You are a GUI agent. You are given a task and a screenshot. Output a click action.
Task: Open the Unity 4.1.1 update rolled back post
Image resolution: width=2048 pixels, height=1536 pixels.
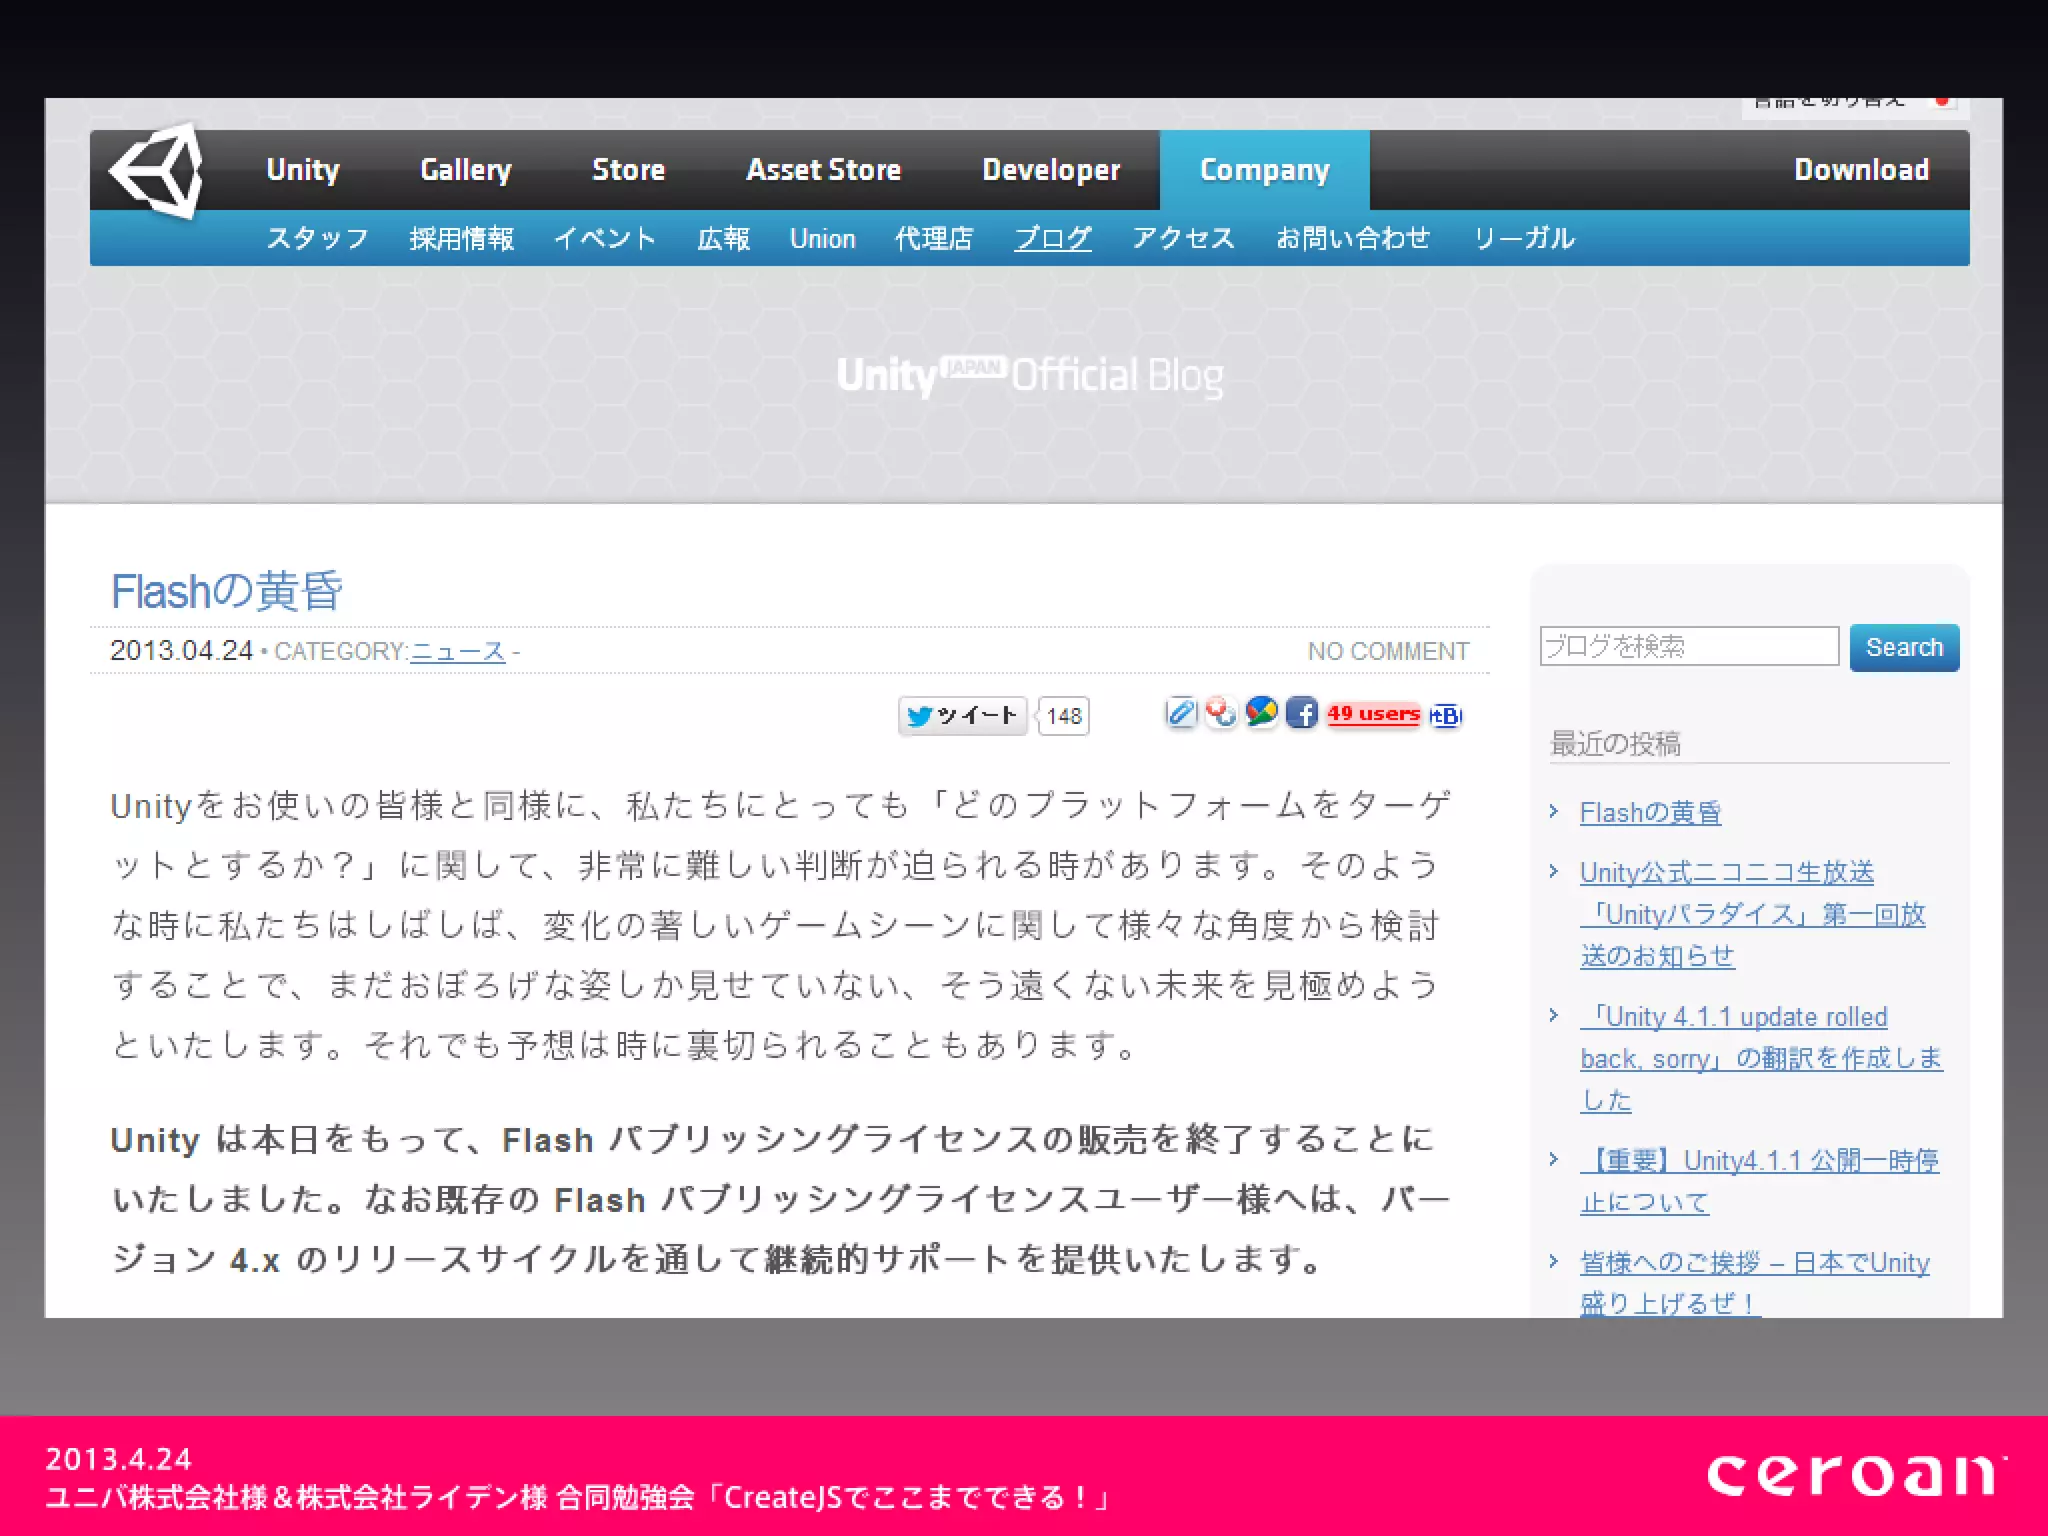[x=1761, y=1058]
